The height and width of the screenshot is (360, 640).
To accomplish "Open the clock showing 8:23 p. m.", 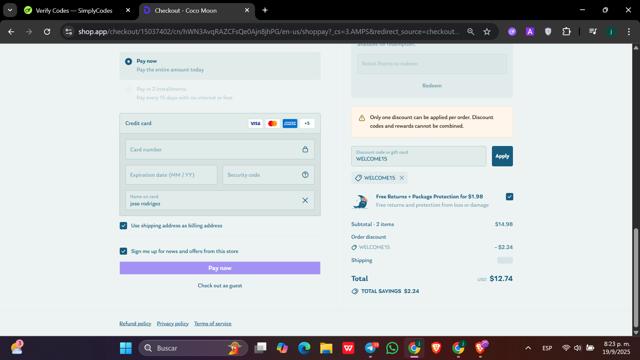I will [616, 348].
